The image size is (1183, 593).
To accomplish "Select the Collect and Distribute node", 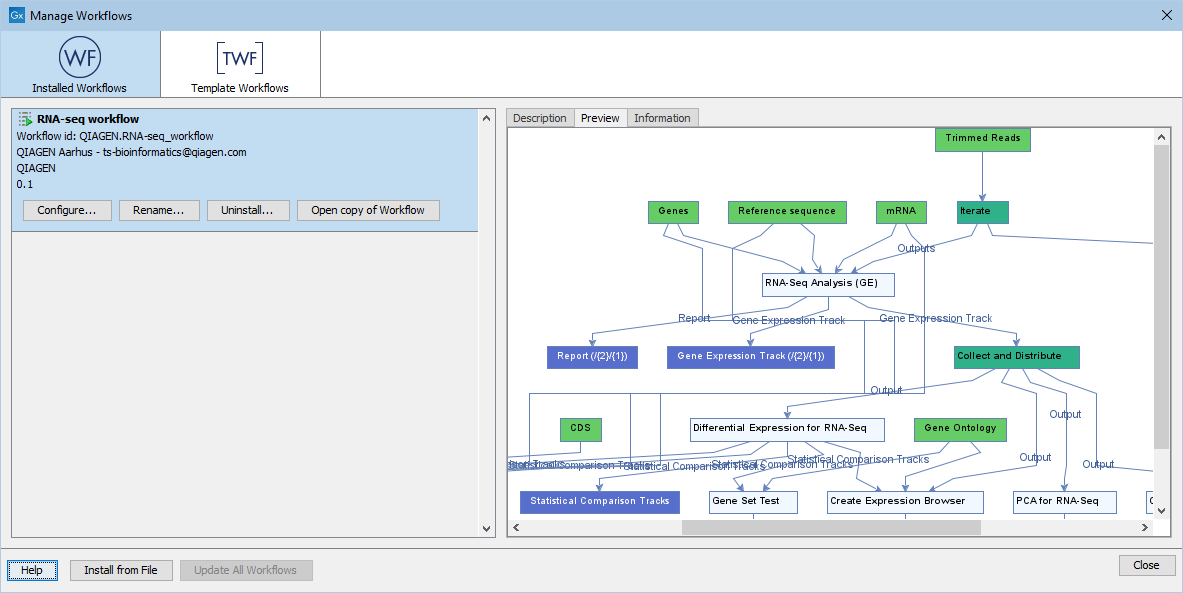I will tap(1016, 357).
